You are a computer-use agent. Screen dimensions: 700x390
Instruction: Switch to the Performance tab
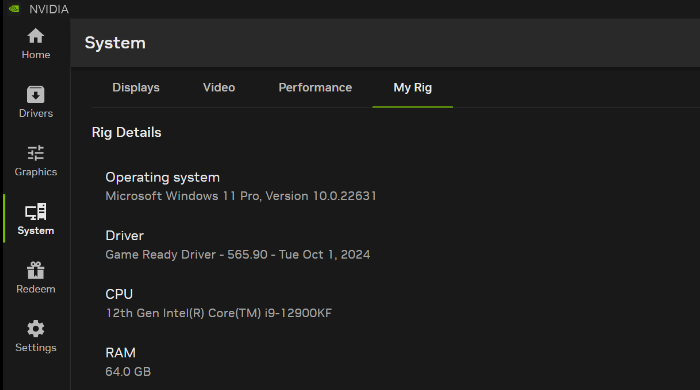(x=315, y=87)
